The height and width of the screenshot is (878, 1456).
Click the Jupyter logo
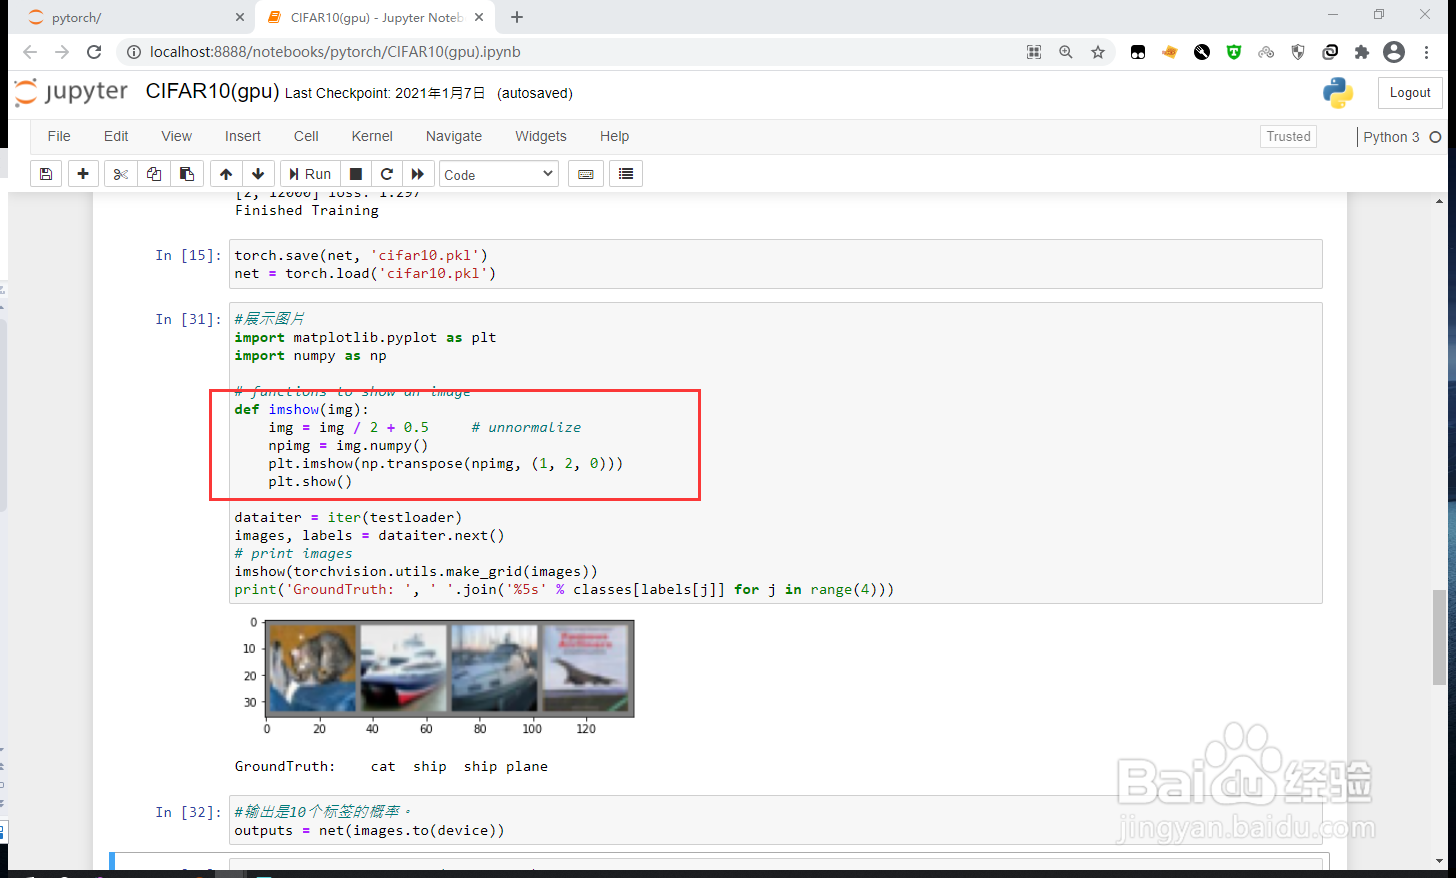[x=72, y=92]
